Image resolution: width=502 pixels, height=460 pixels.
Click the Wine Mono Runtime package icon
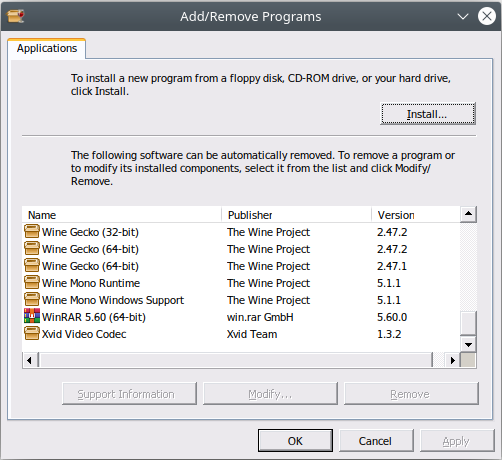tap(32, 282)
